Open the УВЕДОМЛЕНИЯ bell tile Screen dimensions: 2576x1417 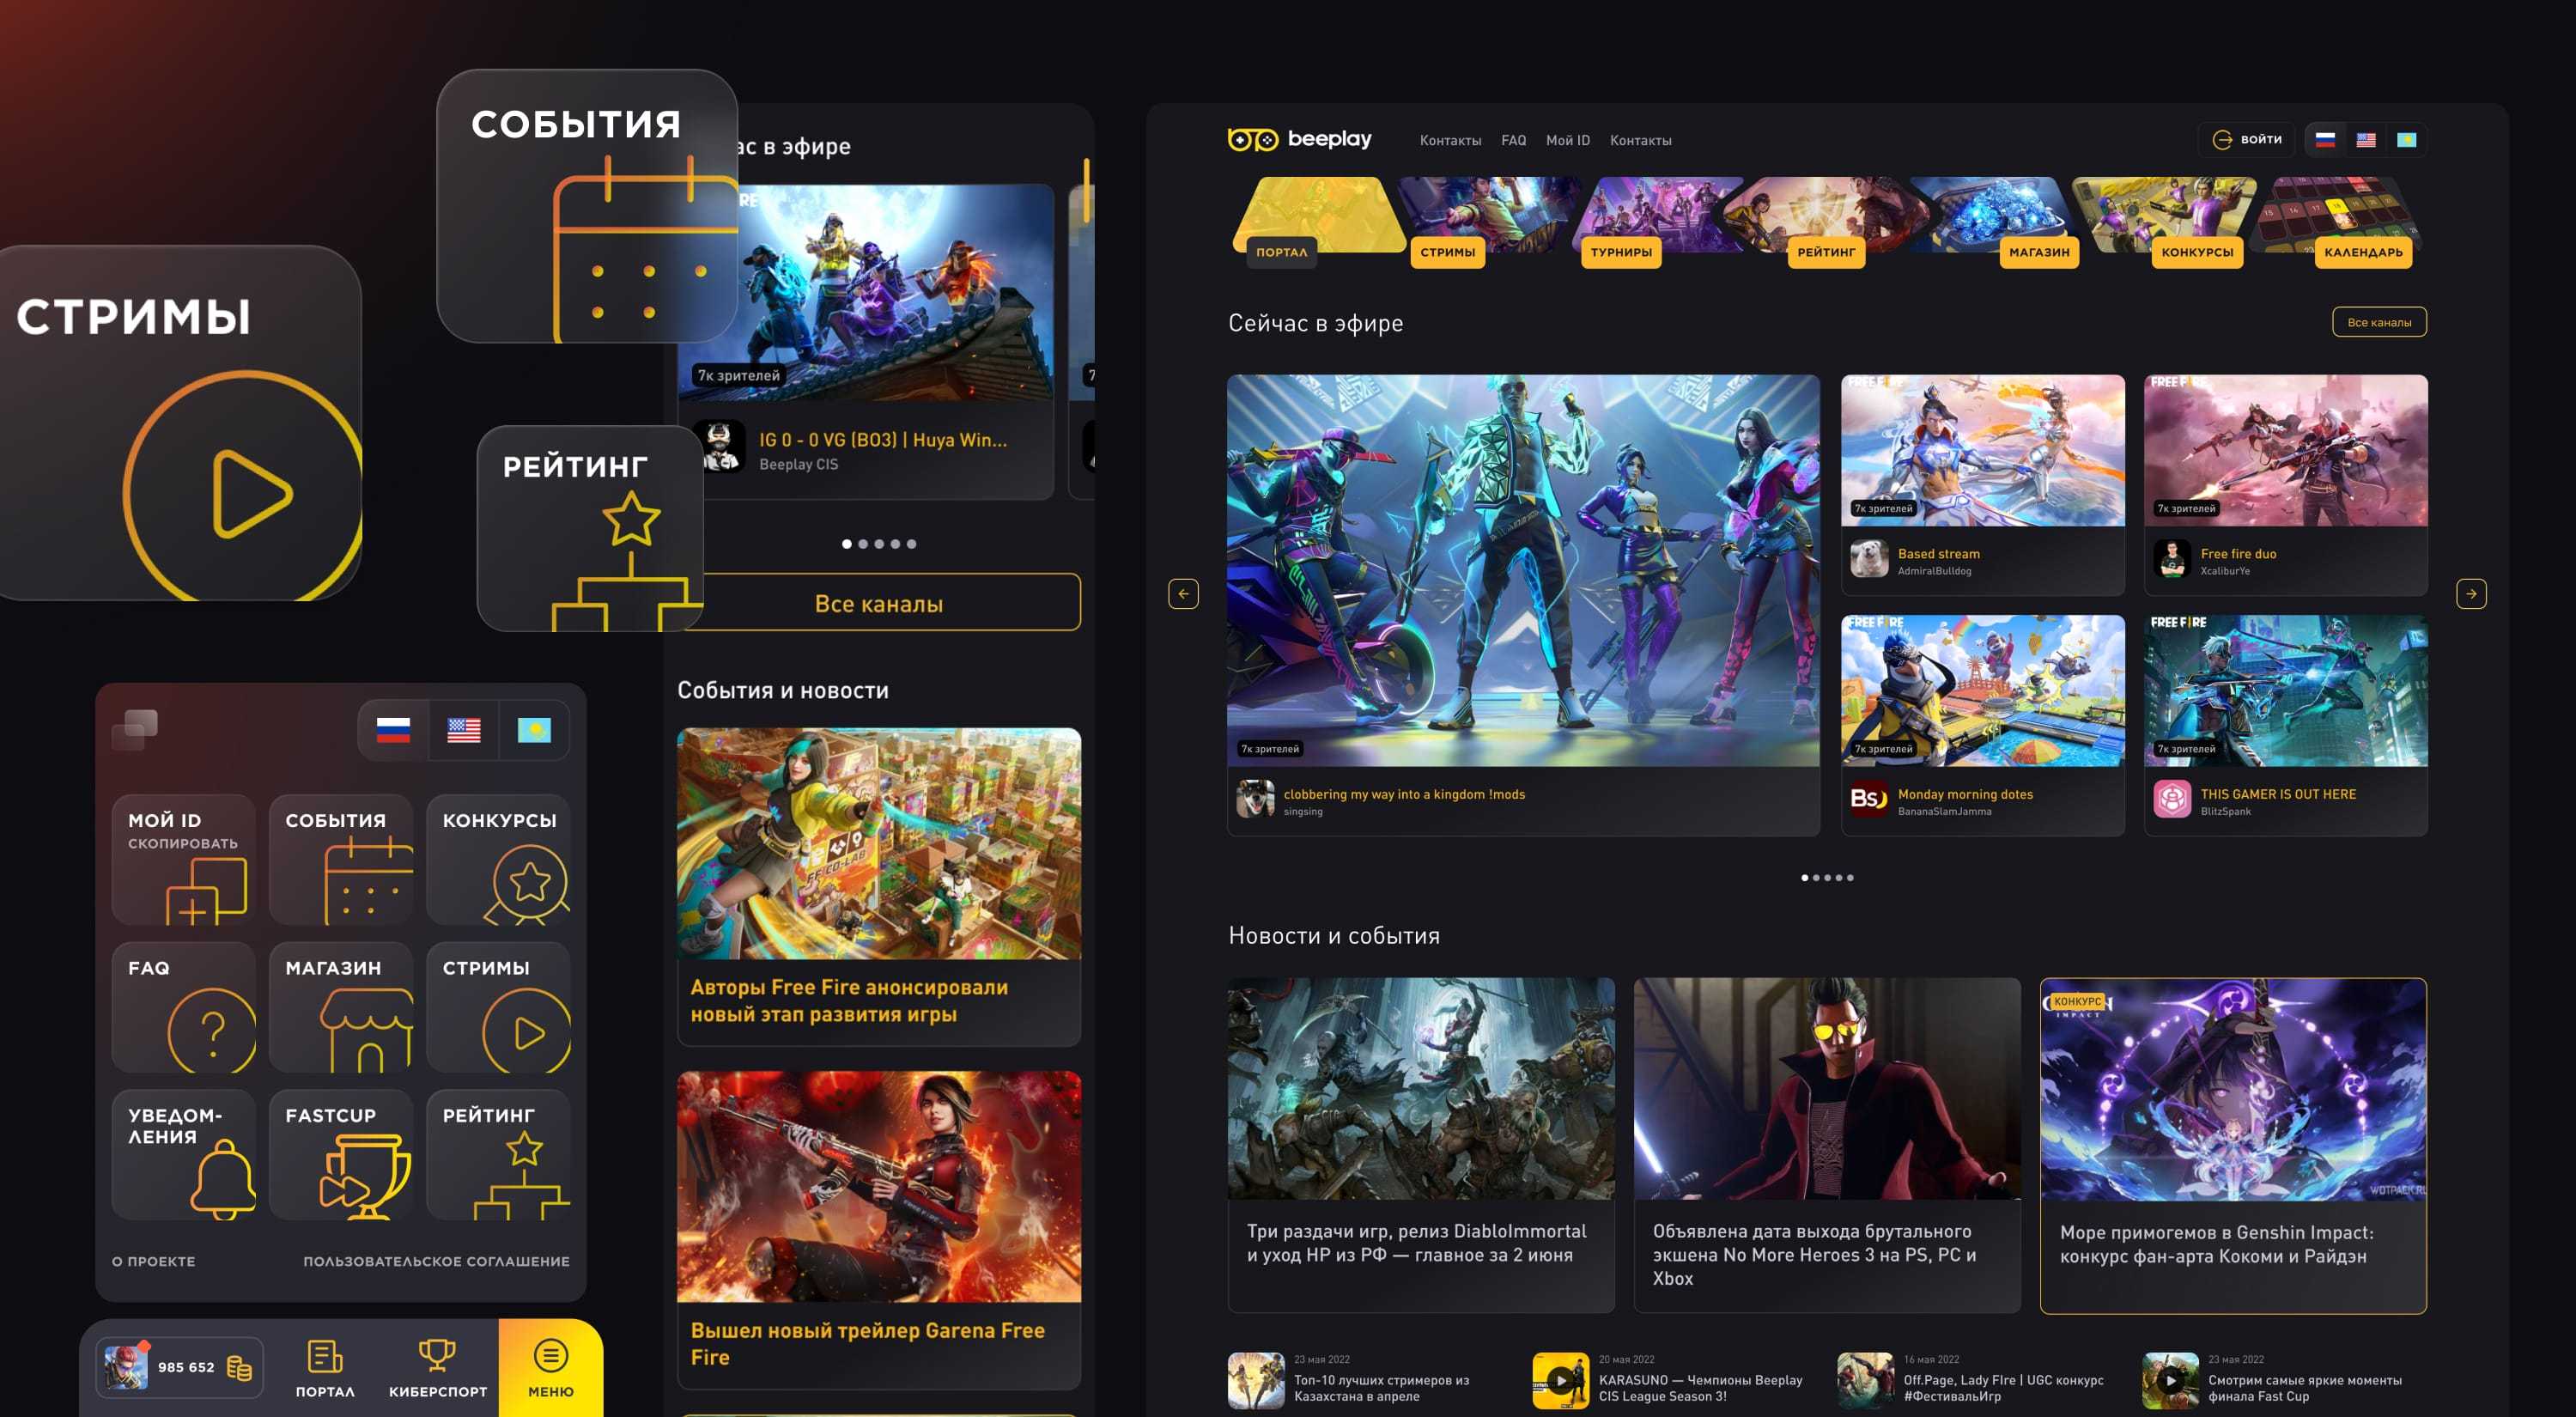pyautogui.click(x=184, y=1155)
